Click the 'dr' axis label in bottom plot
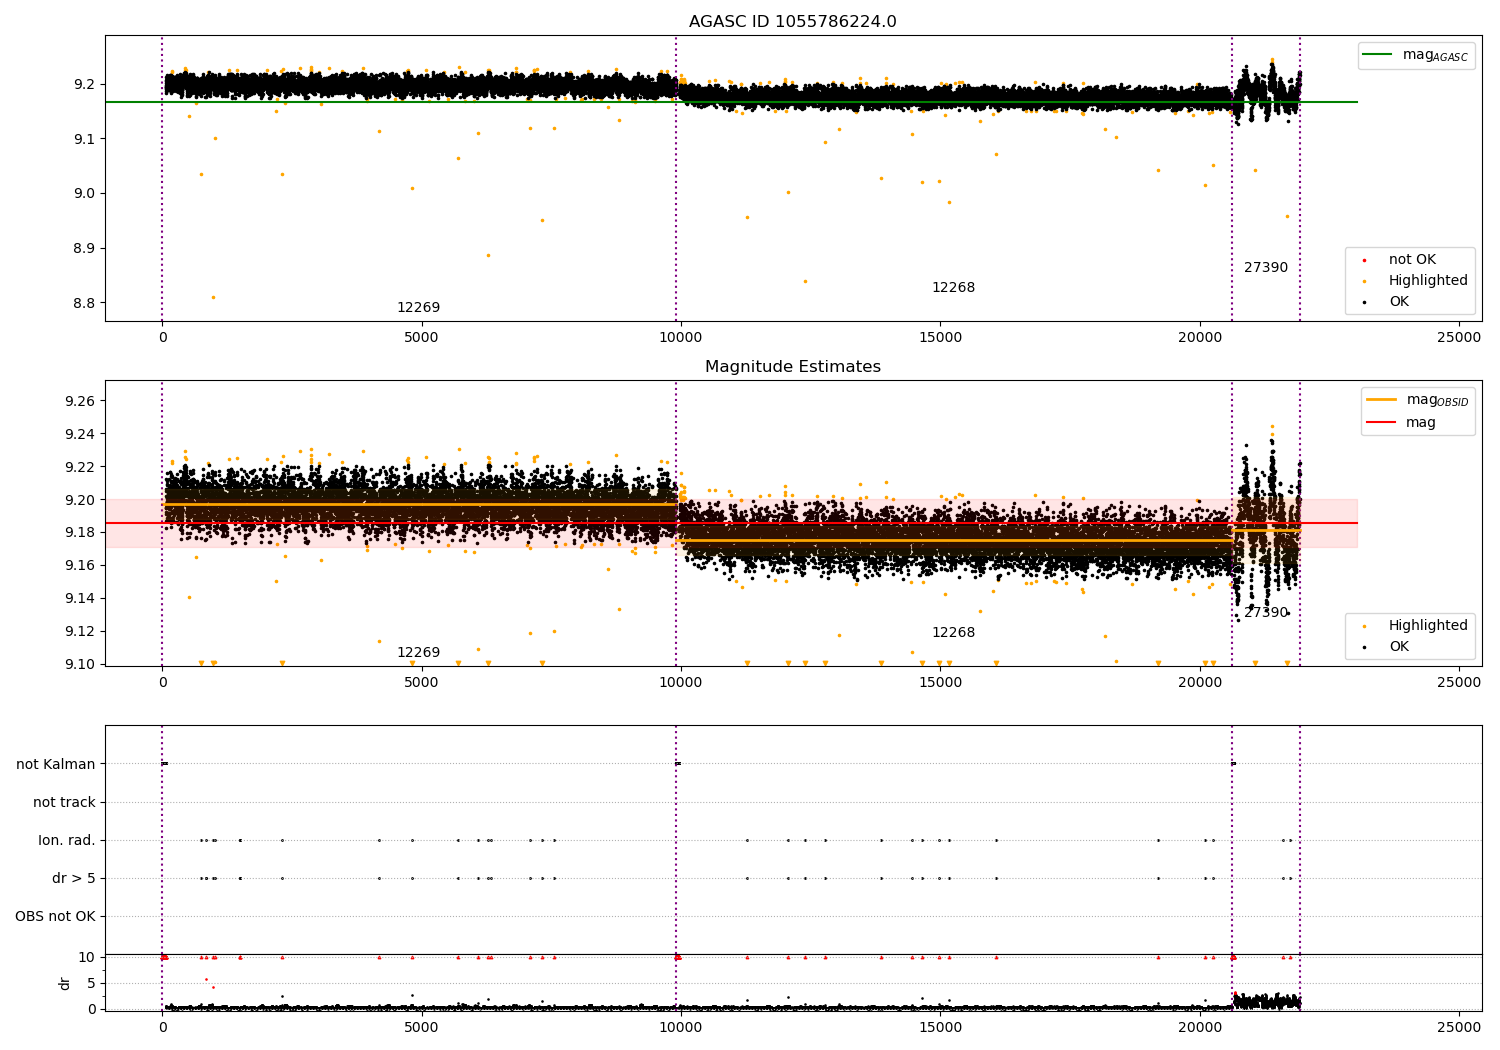The image size is (1500, 1050). click(x=65, y=983)
